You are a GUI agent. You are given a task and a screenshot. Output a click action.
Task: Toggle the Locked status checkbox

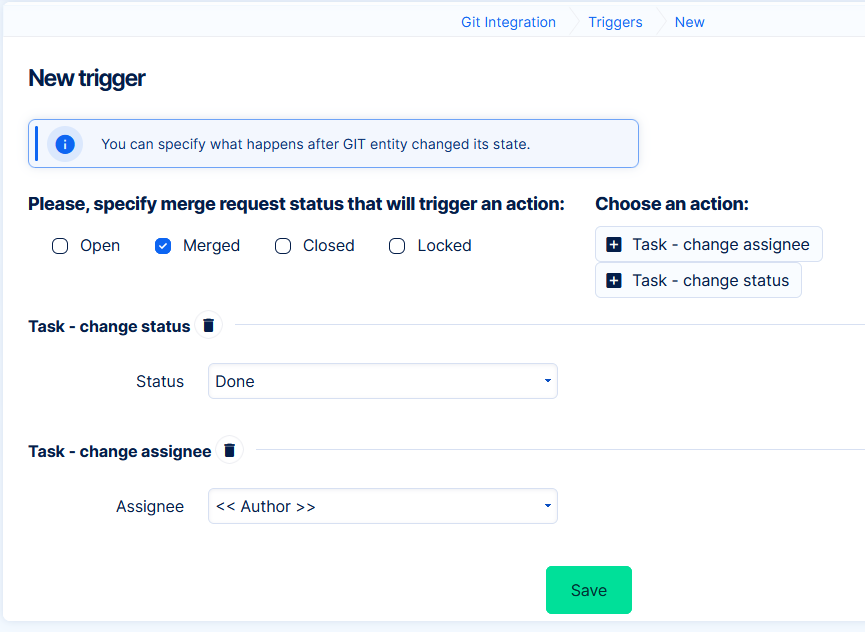click(397, 246)
